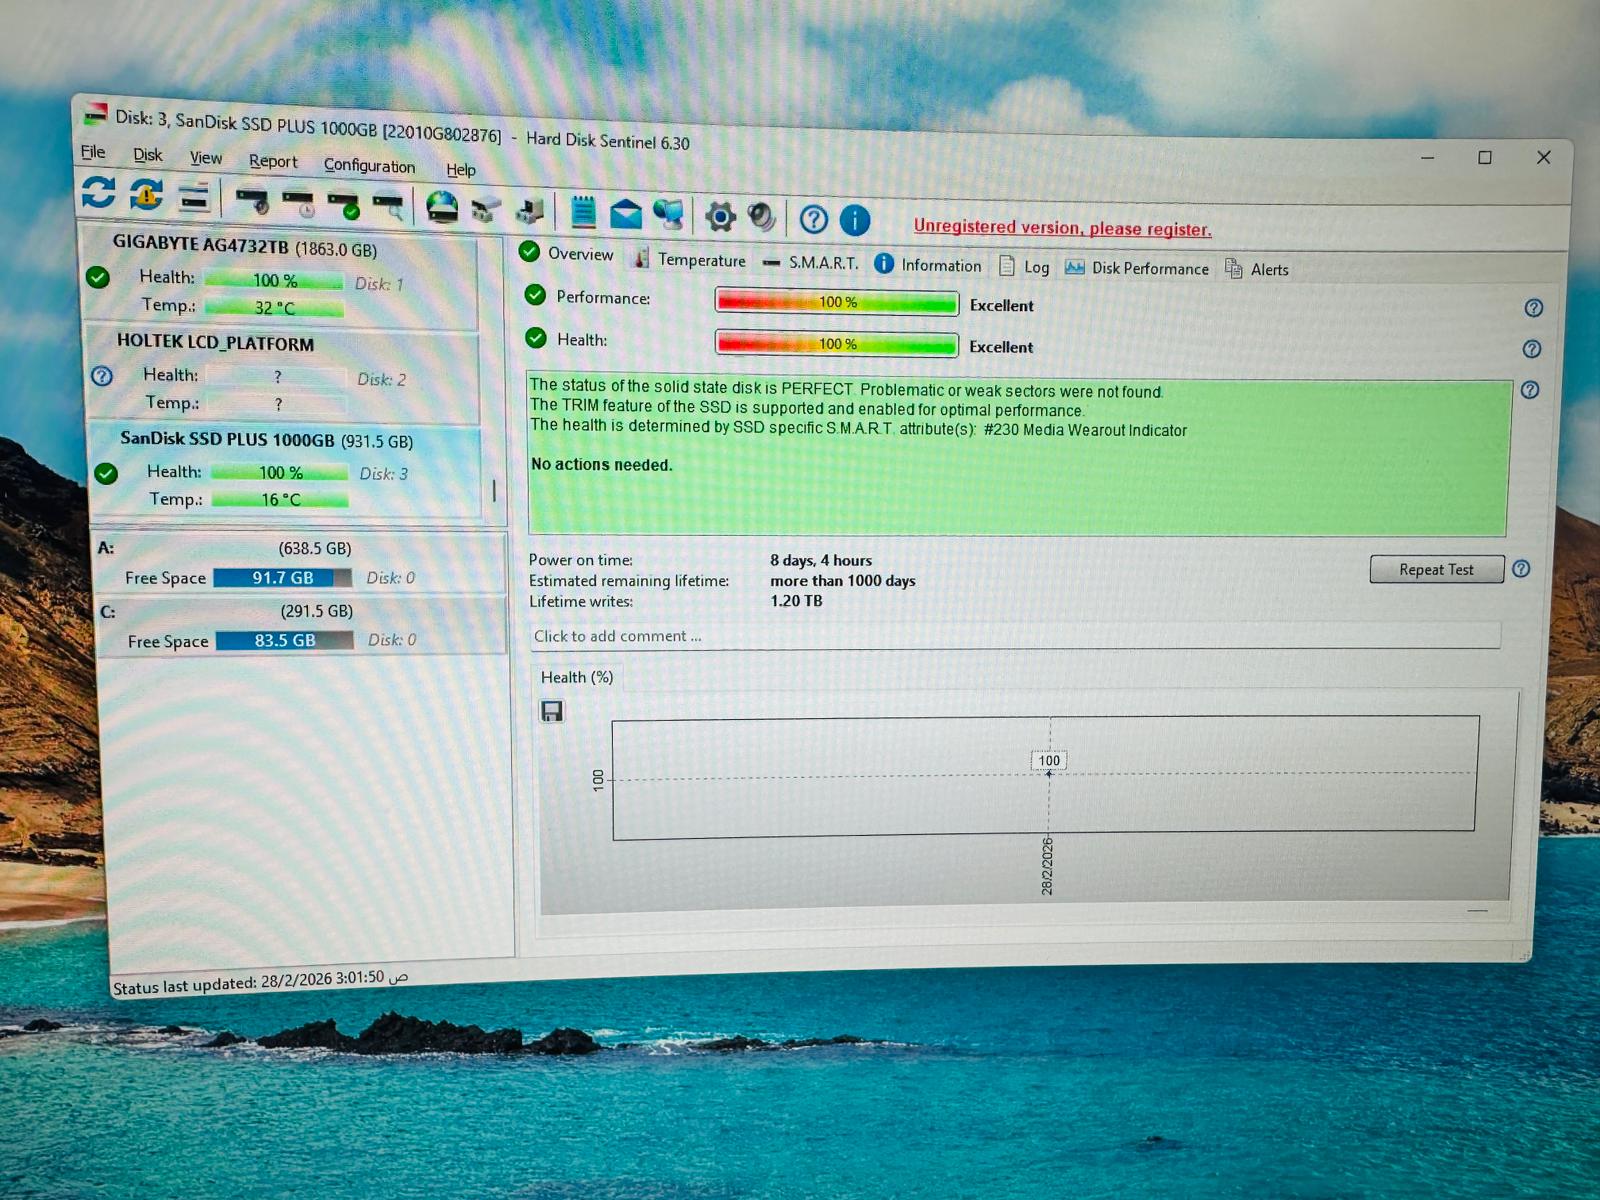Click the Unregistered version register link
The width and height of the screenshot is (1600, 1200).
click(x=1062, y=228)
